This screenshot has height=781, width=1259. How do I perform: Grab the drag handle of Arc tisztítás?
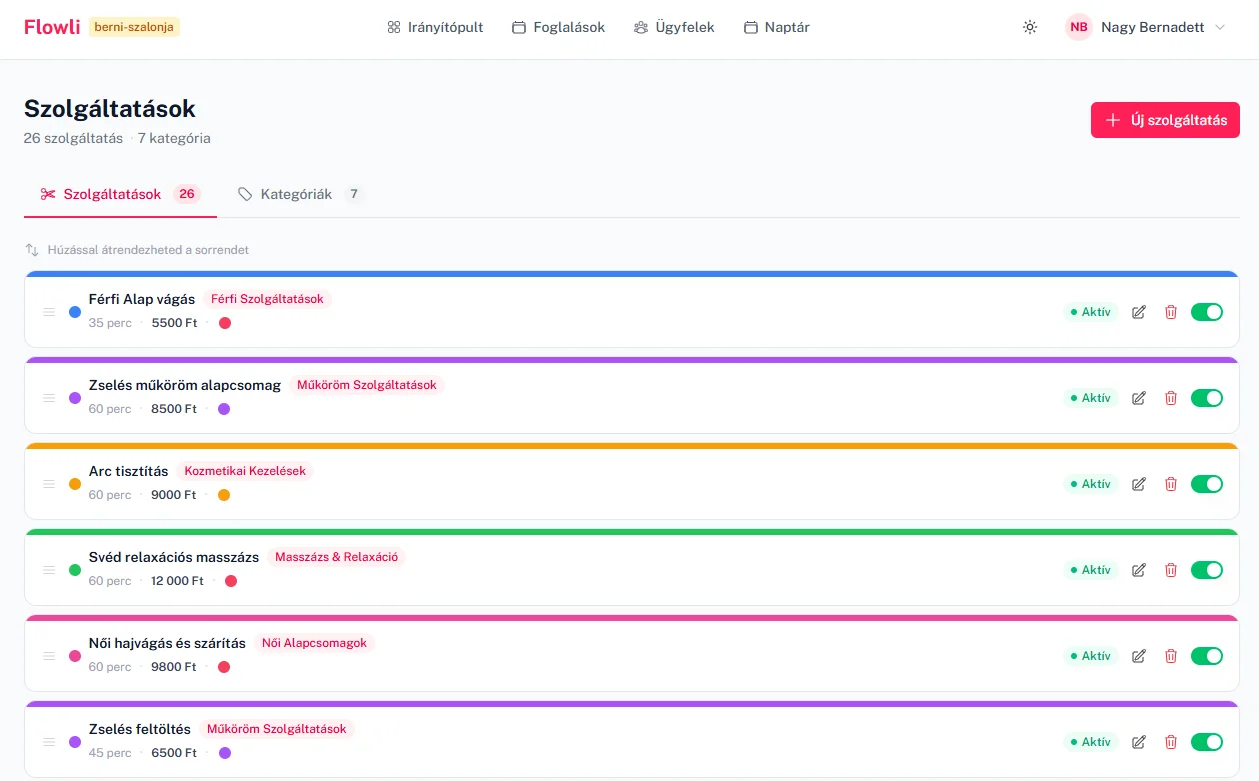[x=49, y=484]
